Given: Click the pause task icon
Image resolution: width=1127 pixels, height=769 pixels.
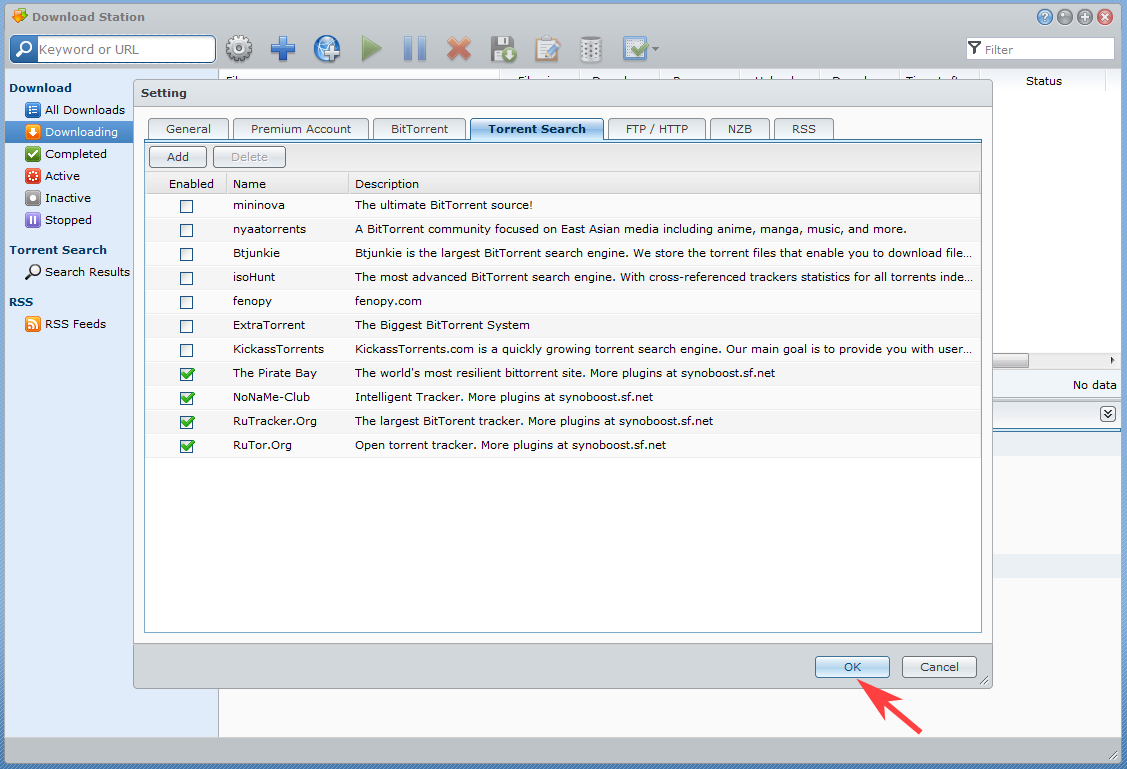Looking at the screenshot, I should 415,49.
